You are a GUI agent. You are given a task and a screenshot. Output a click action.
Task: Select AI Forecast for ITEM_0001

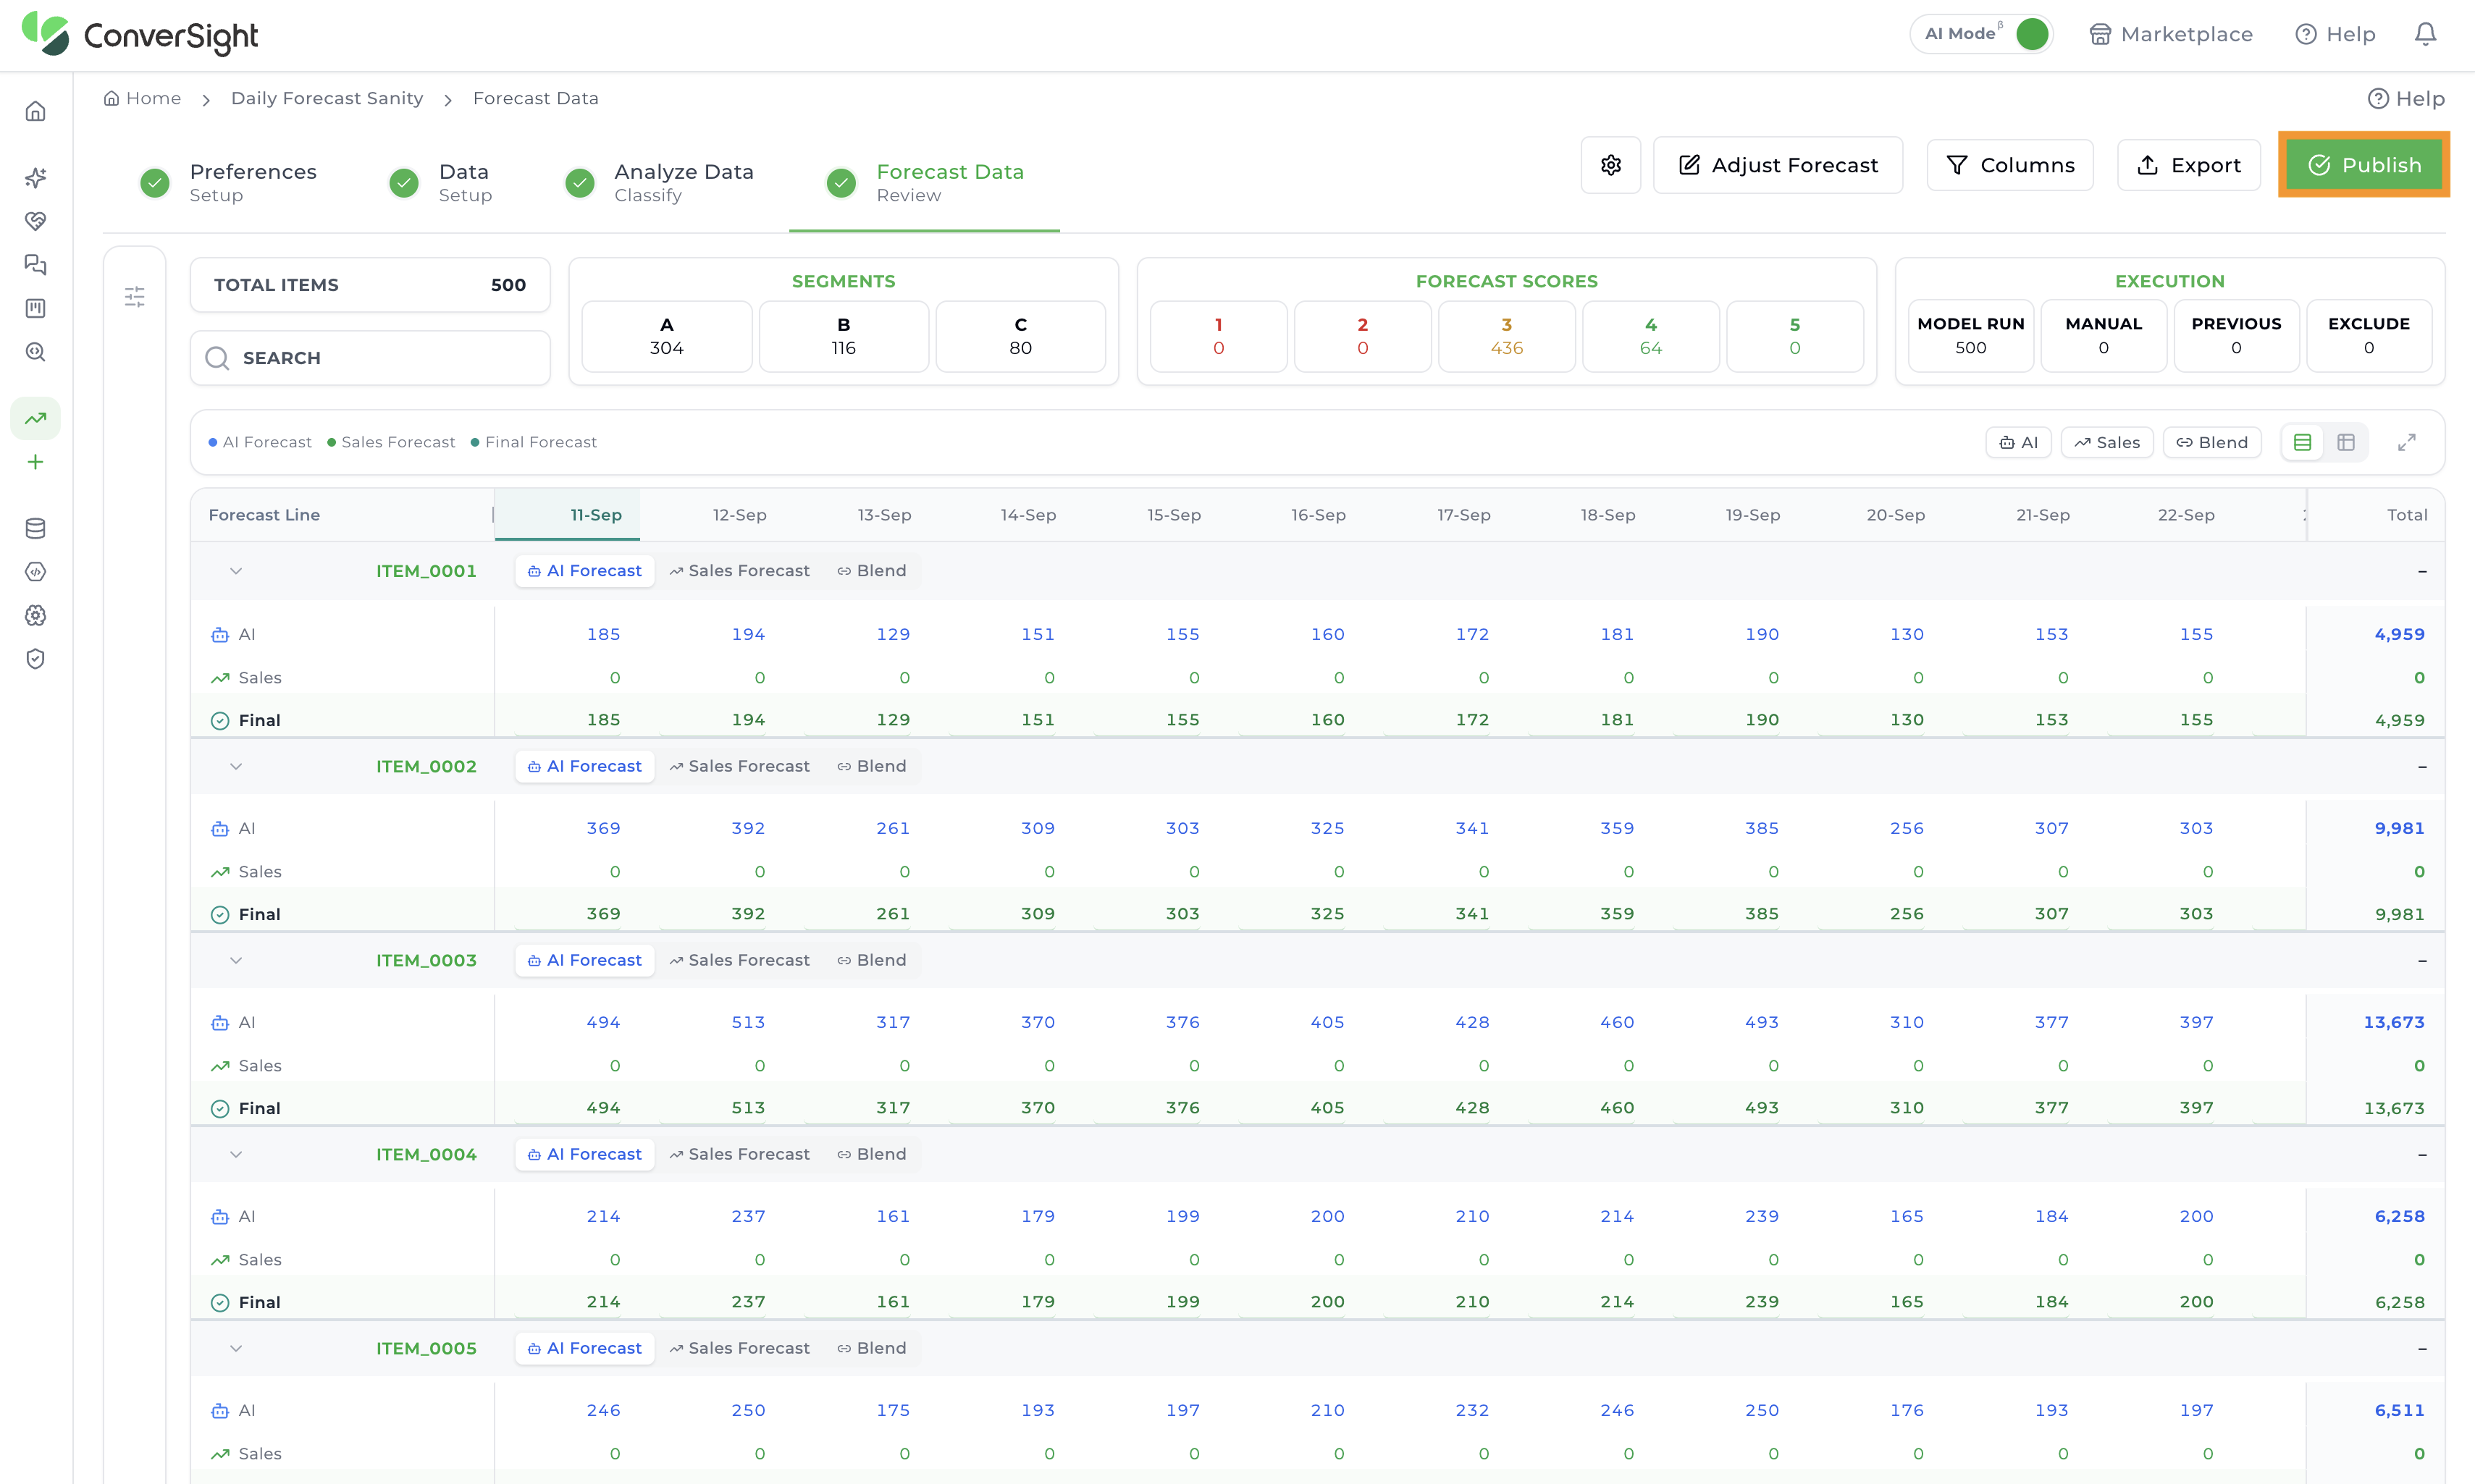click(x=585, y=571)
